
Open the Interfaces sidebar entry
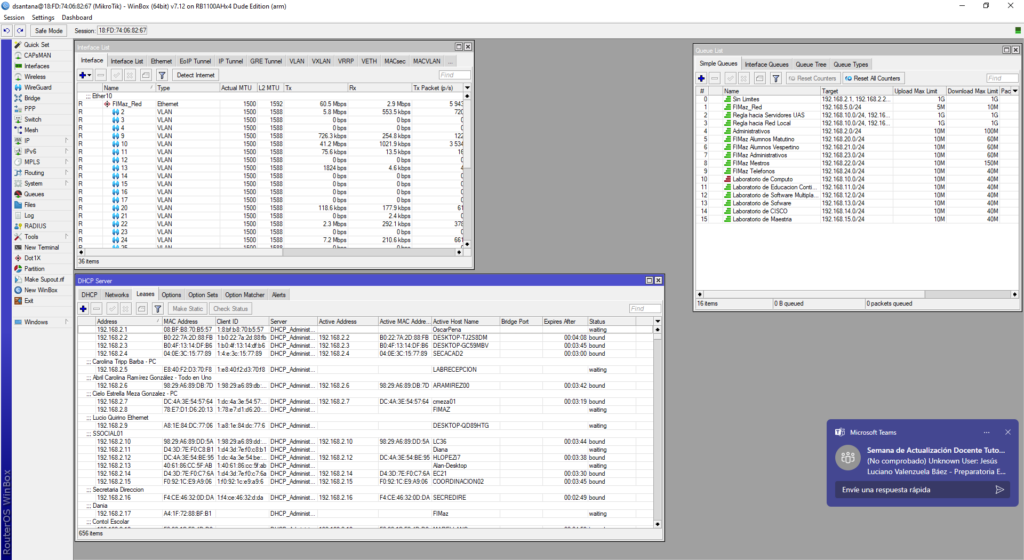pyautogui.click(x=37, y=66)
